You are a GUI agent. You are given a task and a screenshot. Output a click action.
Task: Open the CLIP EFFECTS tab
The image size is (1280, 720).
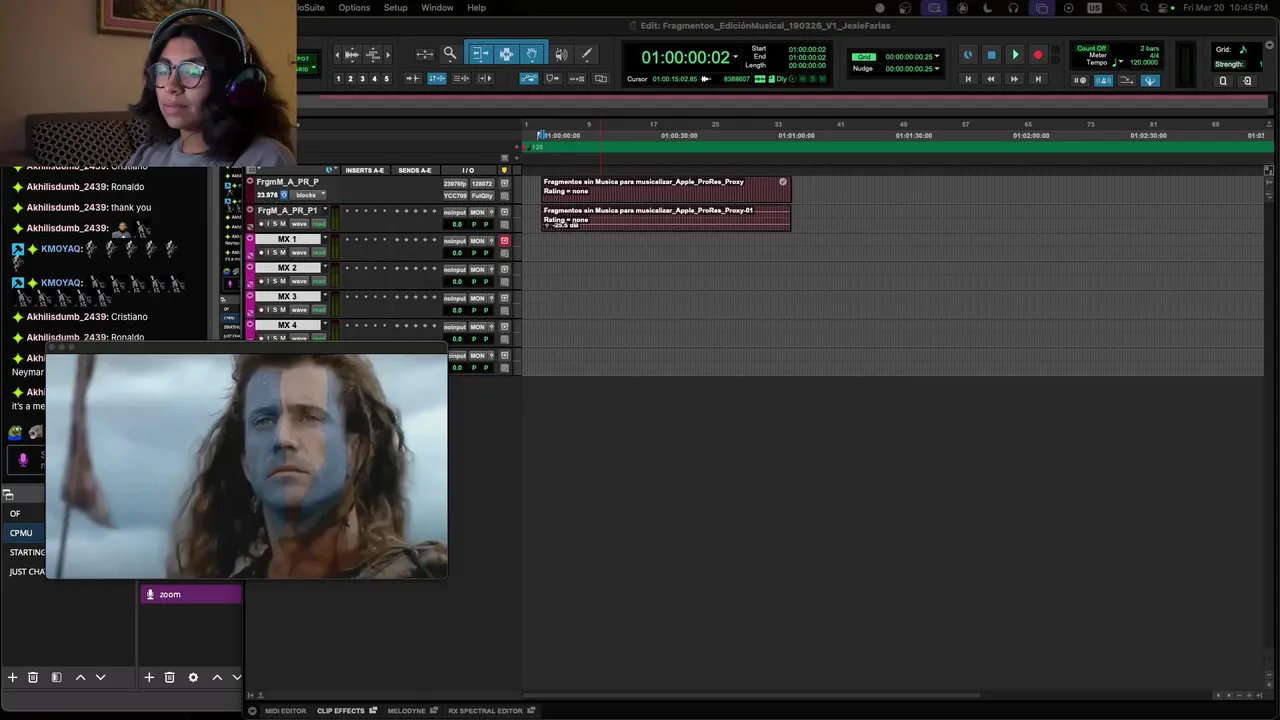pos(341,711)
